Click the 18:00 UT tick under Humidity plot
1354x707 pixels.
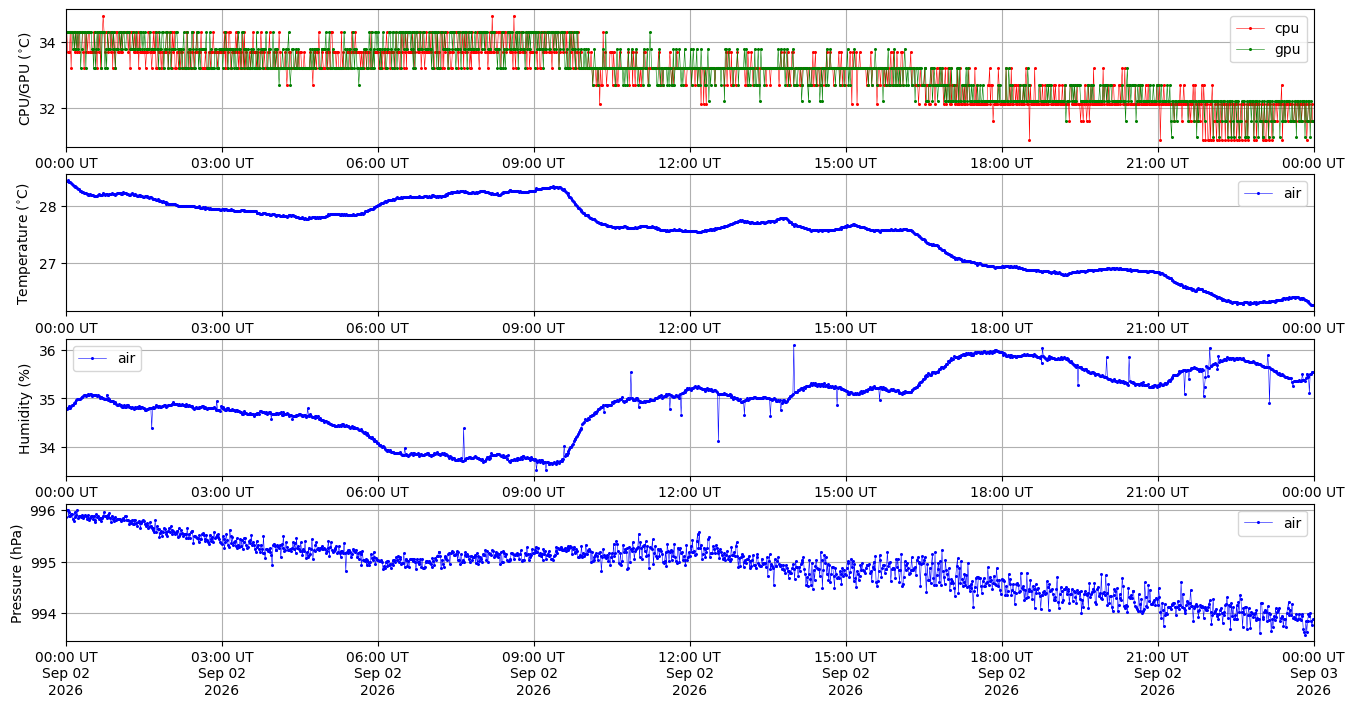coord(1002,493)
